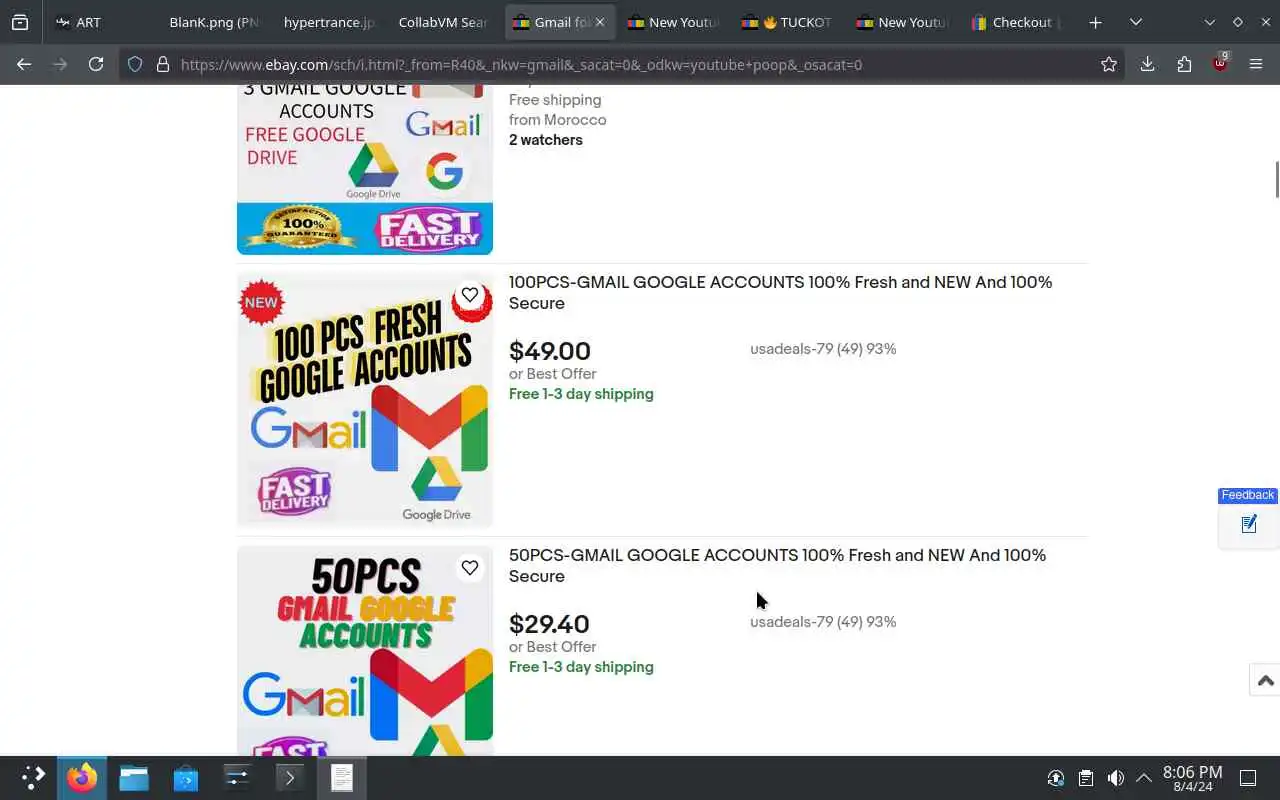Open the volume control in system tray
This screenshot has height=800, width=1280.
click(x=1116, y=778)
